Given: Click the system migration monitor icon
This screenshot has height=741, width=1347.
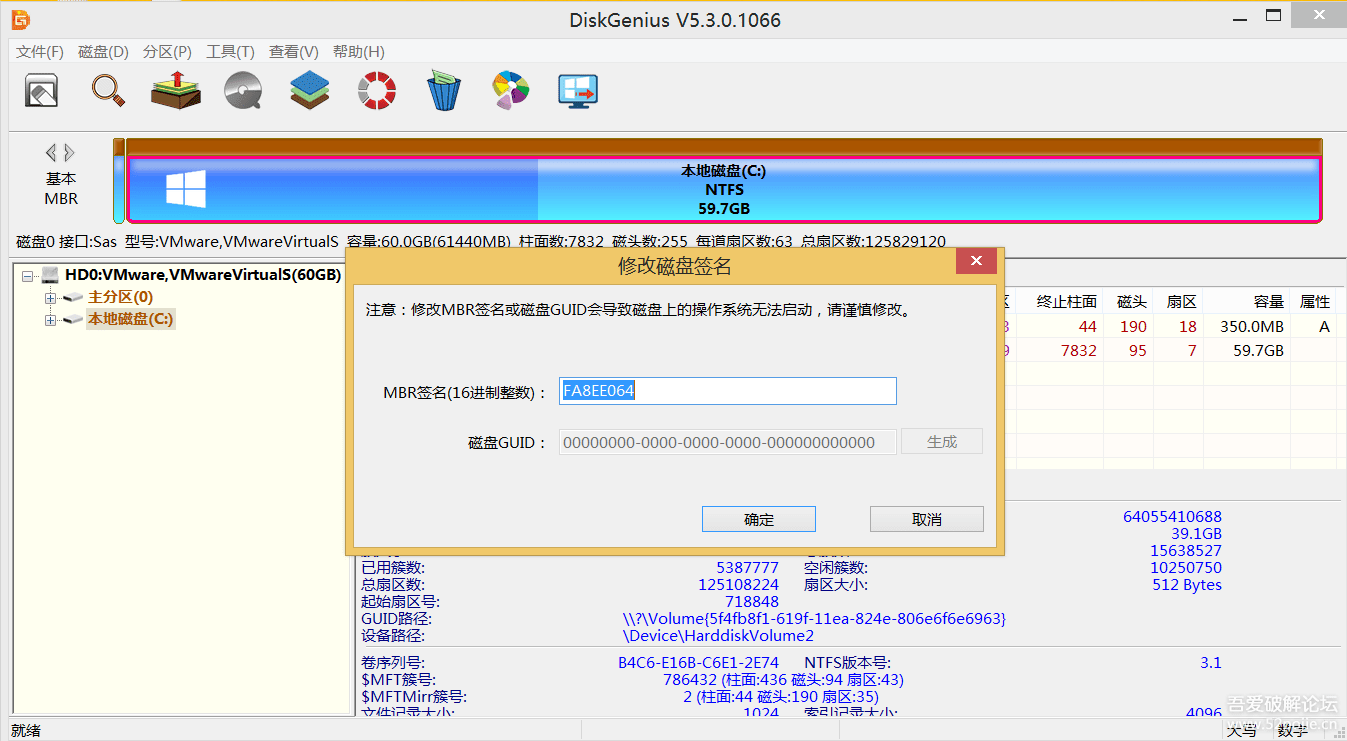Looking at the screenshot, I should pos(577,90).
